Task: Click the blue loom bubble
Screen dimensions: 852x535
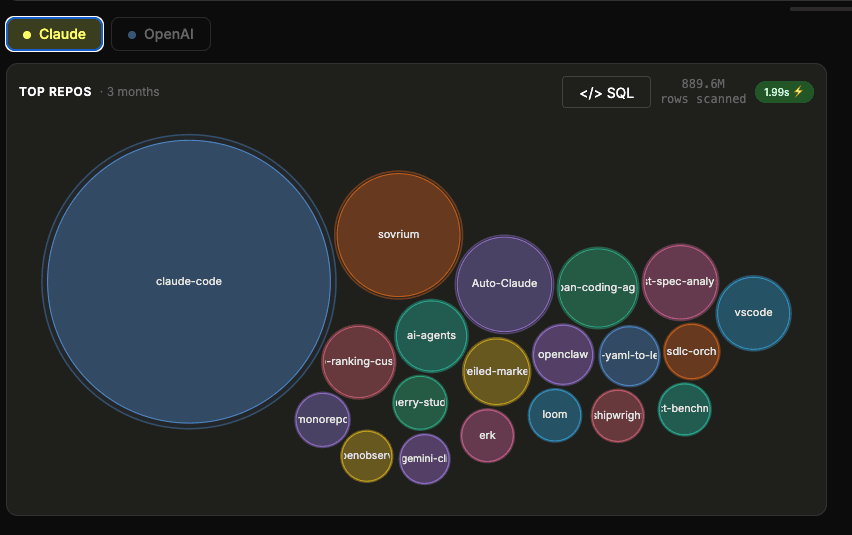Action: pyautogui.click(x=554, y=415)
